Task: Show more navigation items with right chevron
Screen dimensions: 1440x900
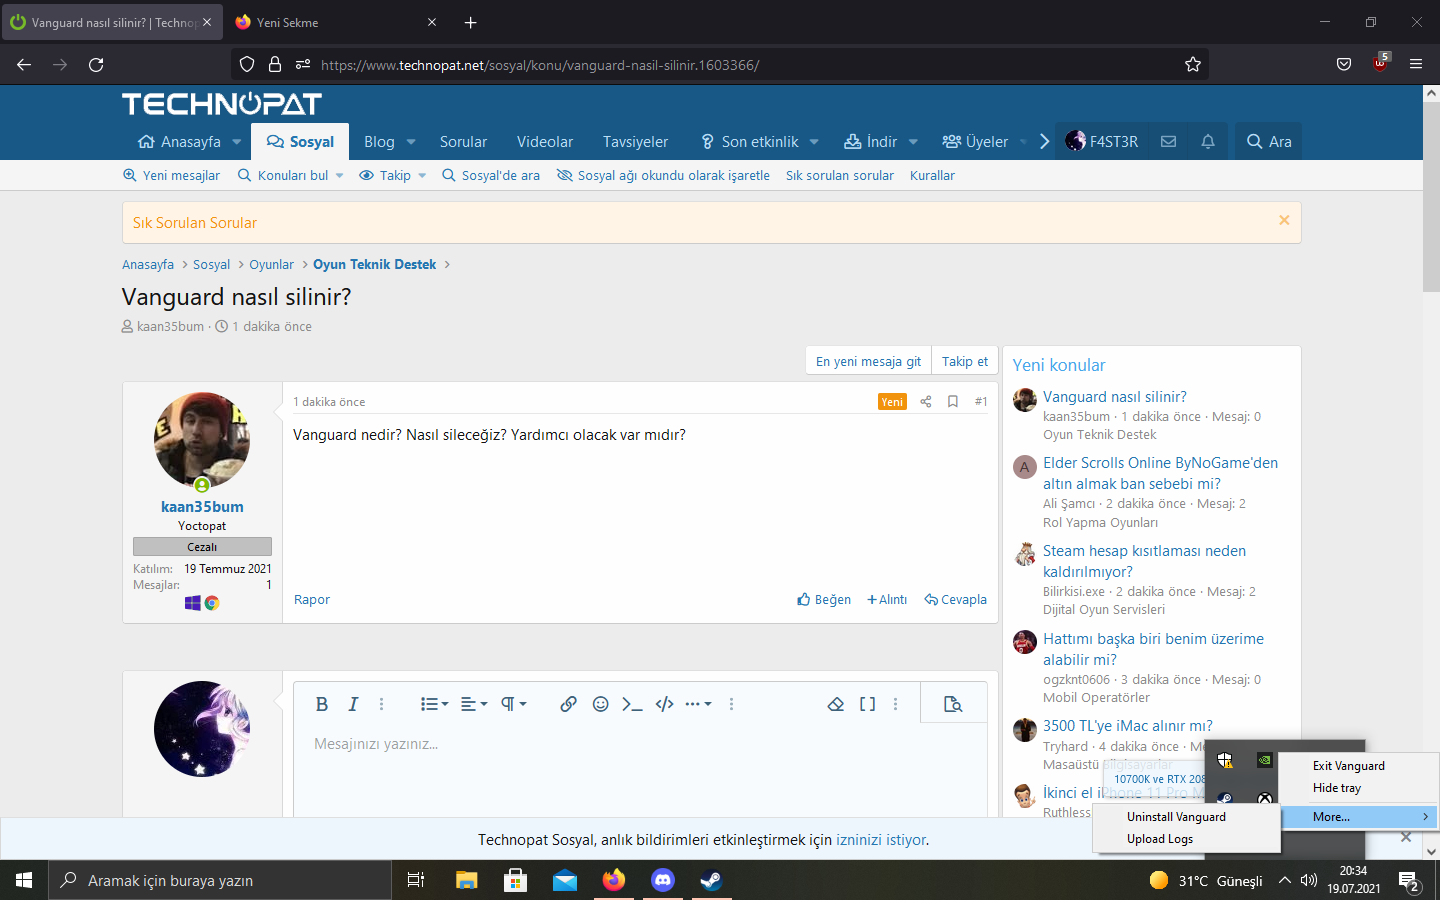Action: pyautogui.click(x=1044, y=142)
